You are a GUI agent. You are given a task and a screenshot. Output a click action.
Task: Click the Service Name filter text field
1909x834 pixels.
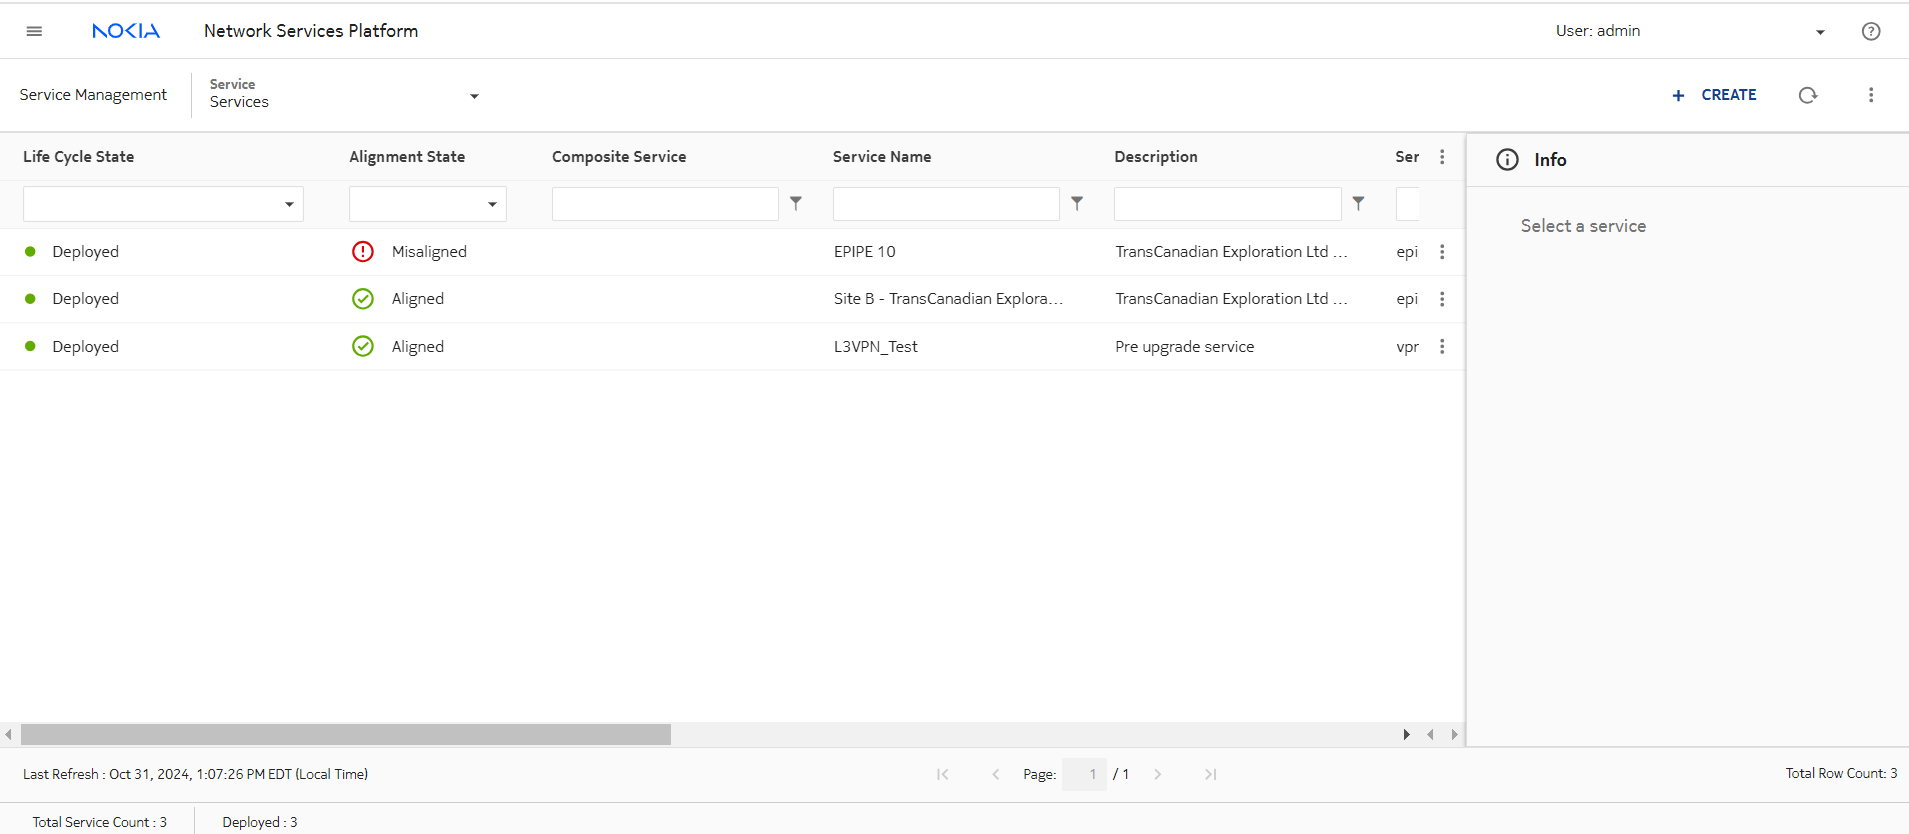(945, 204)
